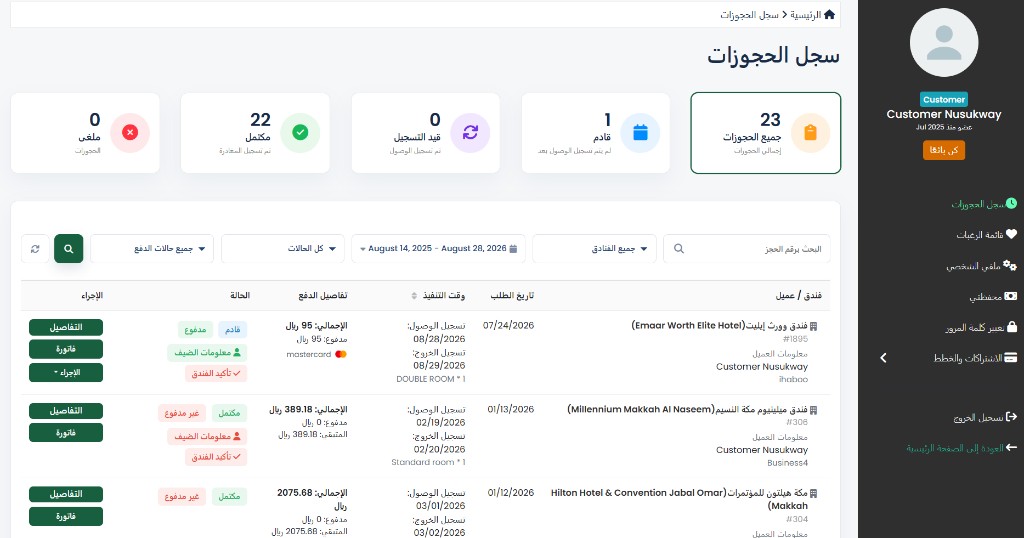
Task: Click the building icon beside Hilton Hotel & Convention
Action: click(x=813, y=494)
